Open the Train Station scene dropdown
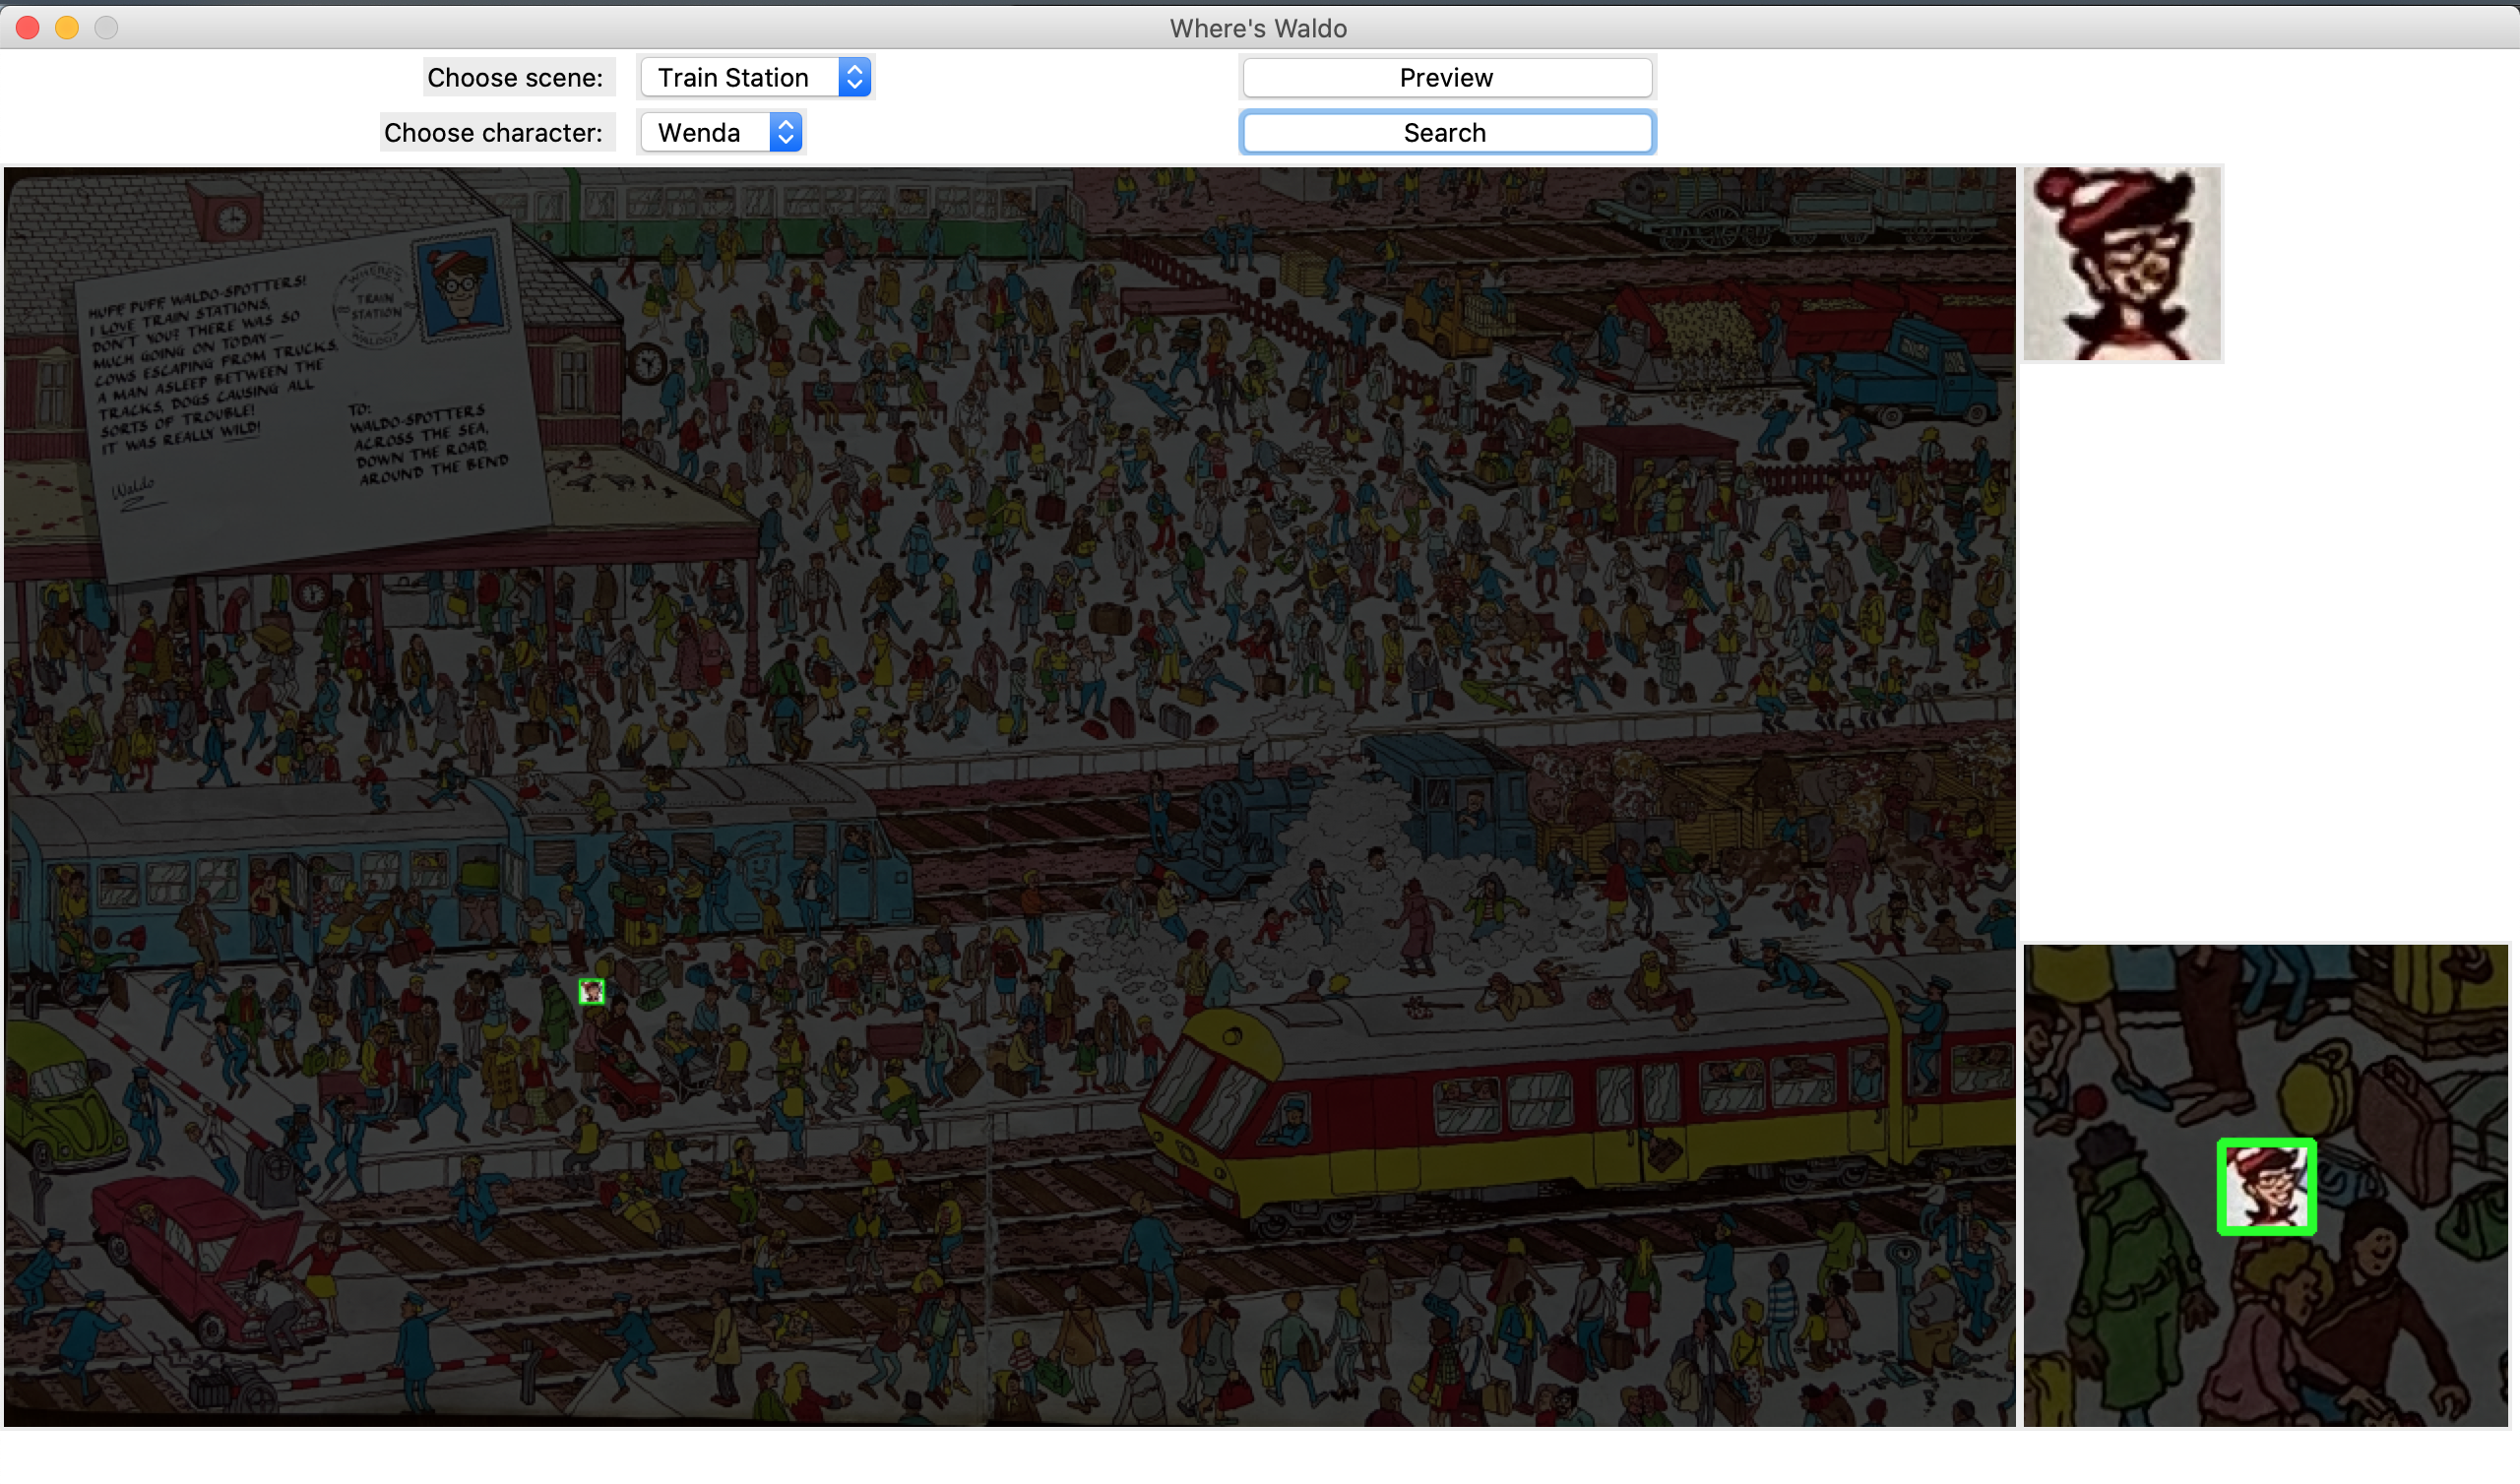 click(740, 78)
